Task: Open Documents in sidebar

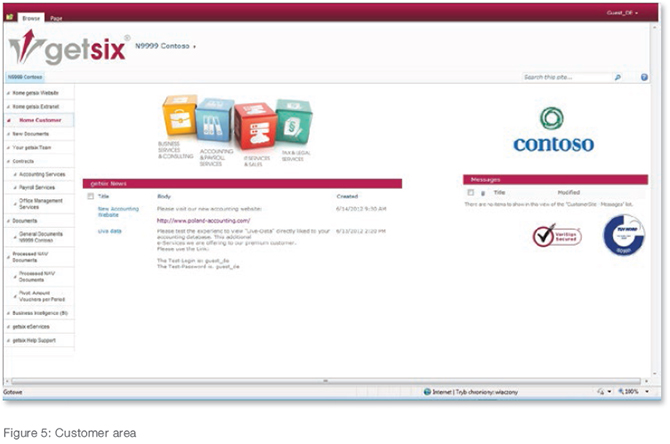Action: point(25,221)
